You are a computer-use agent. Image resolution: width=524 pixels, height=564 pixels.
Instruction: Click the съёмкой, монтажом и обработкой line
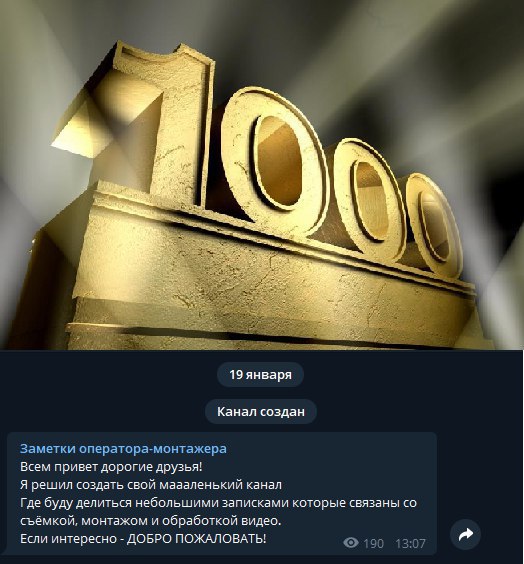[x=150, y=520]
